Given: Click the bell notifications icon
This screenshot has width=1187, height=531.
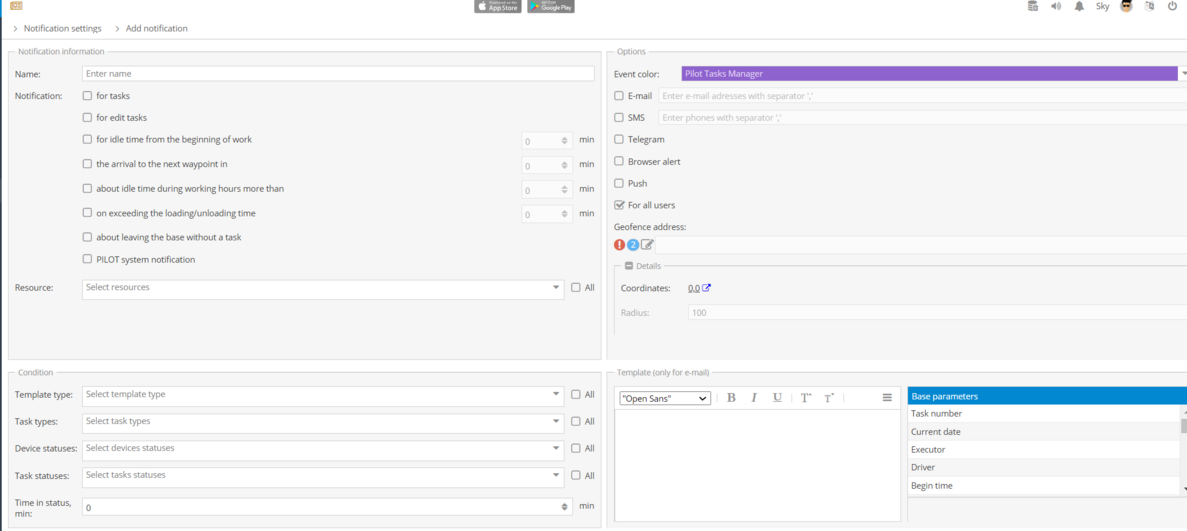Looking at the screenshot, I should pyautogui.click(x=1079, y=6).
